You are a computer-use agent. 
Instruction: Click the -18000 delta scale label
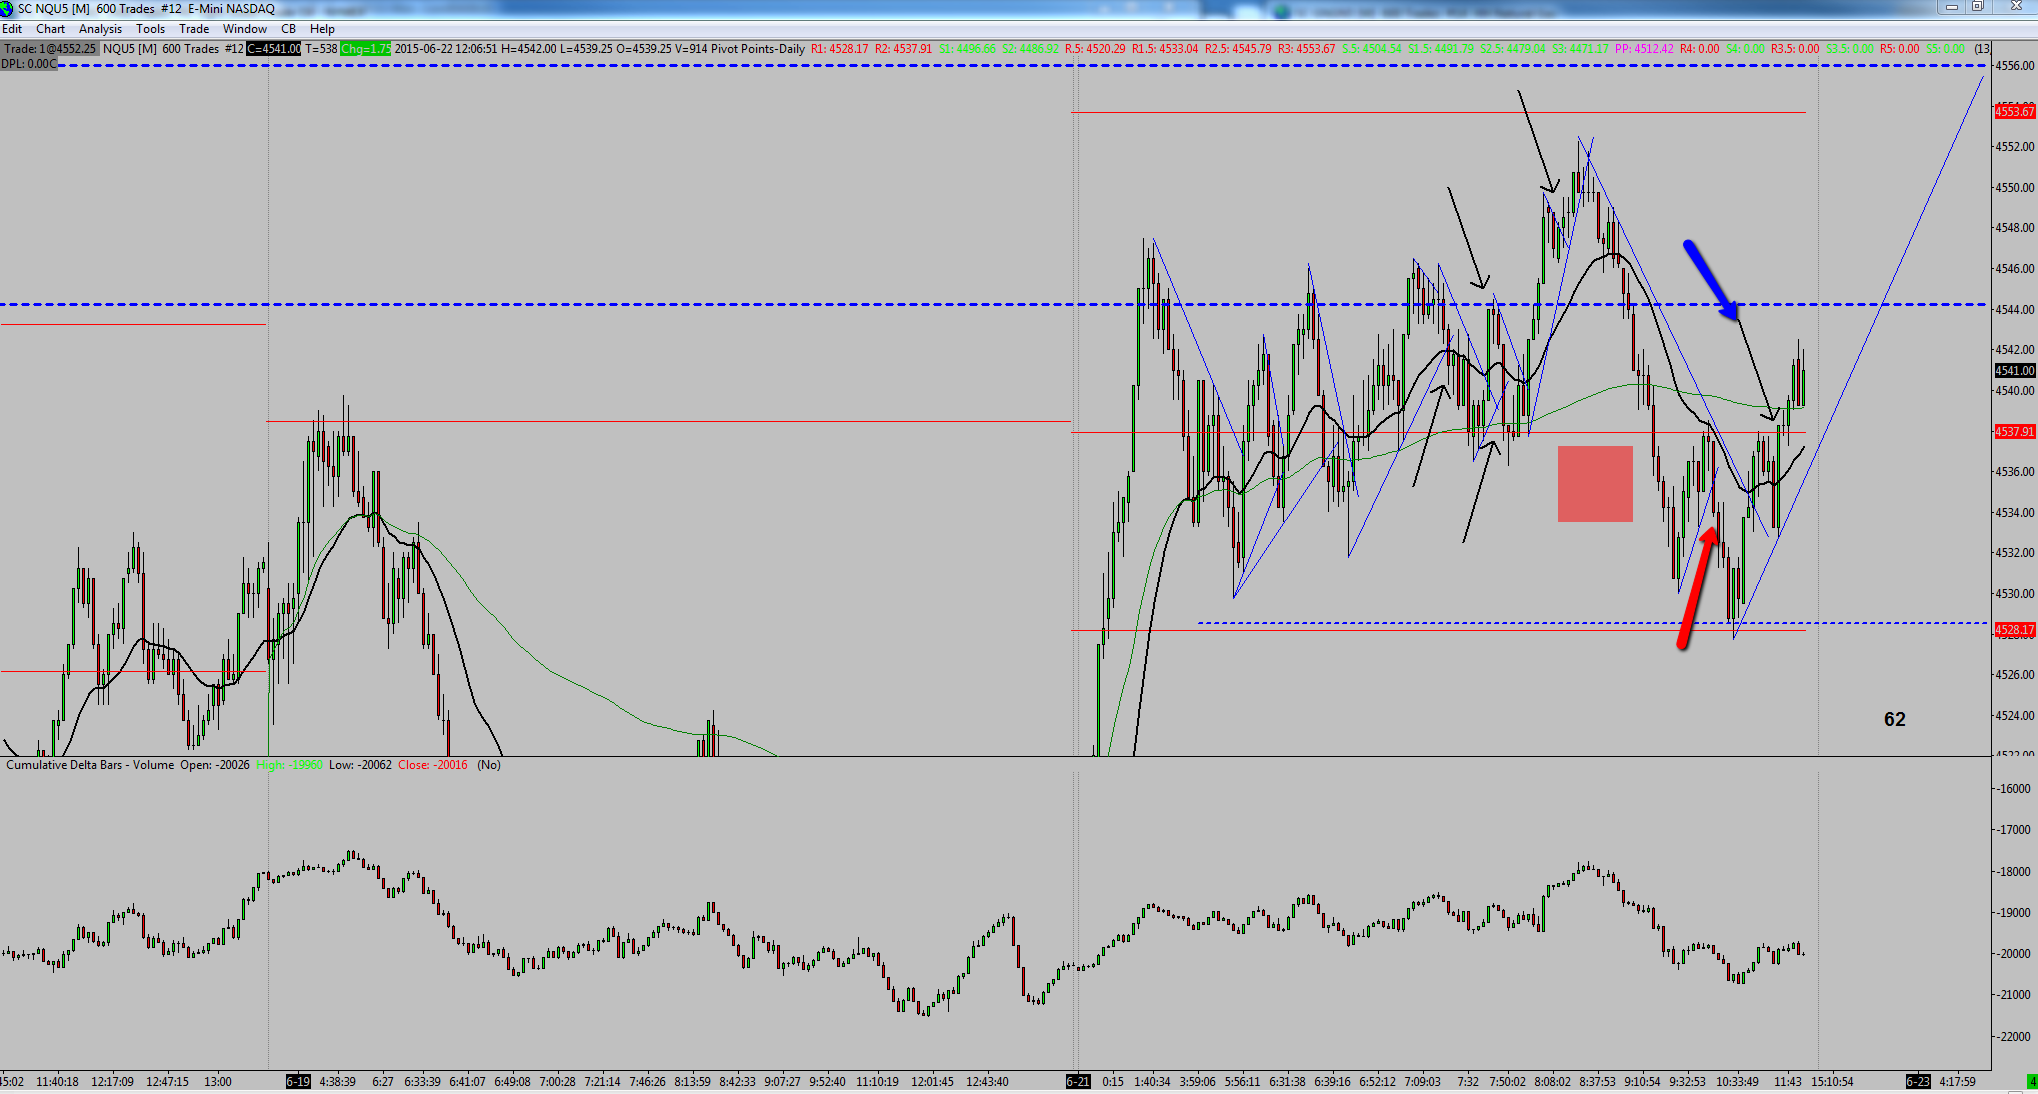pos(2014,872)
